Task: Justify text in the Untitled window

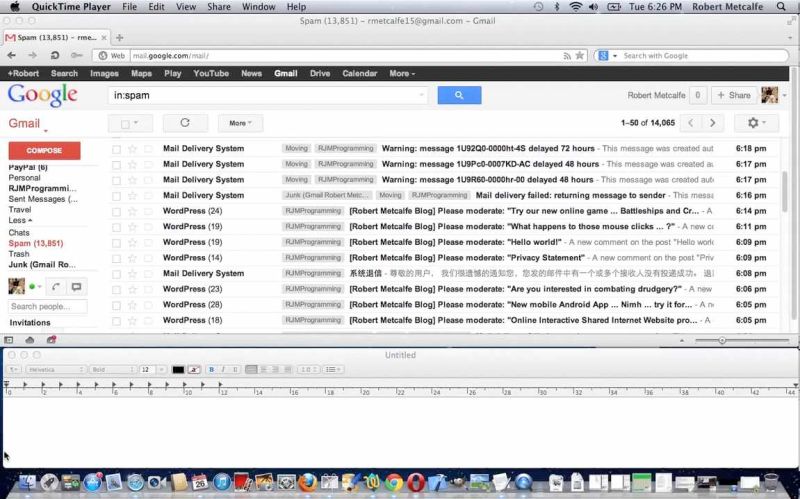Action: pos(288,369)
